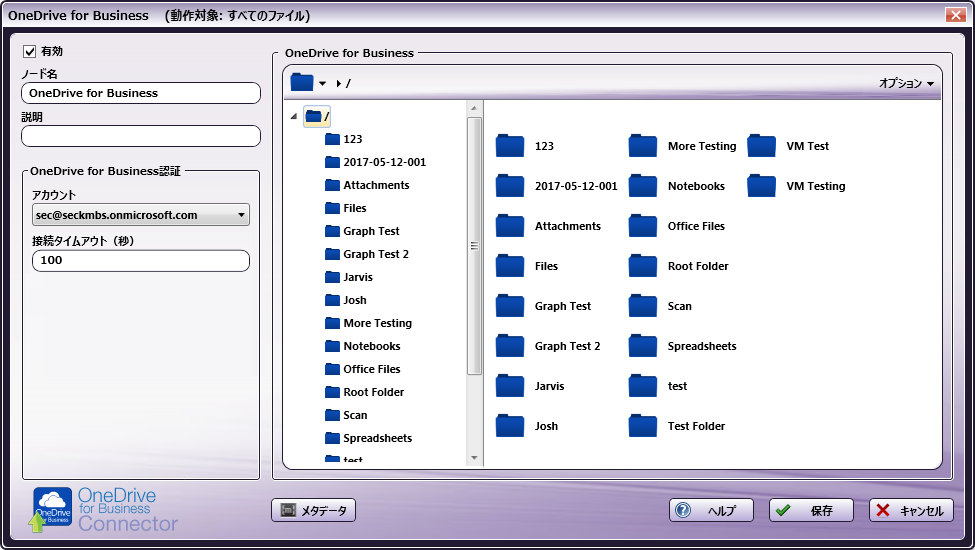Open the Graph Test folder icon in file pane
The image size is (975, 550).
pos(510,306)
